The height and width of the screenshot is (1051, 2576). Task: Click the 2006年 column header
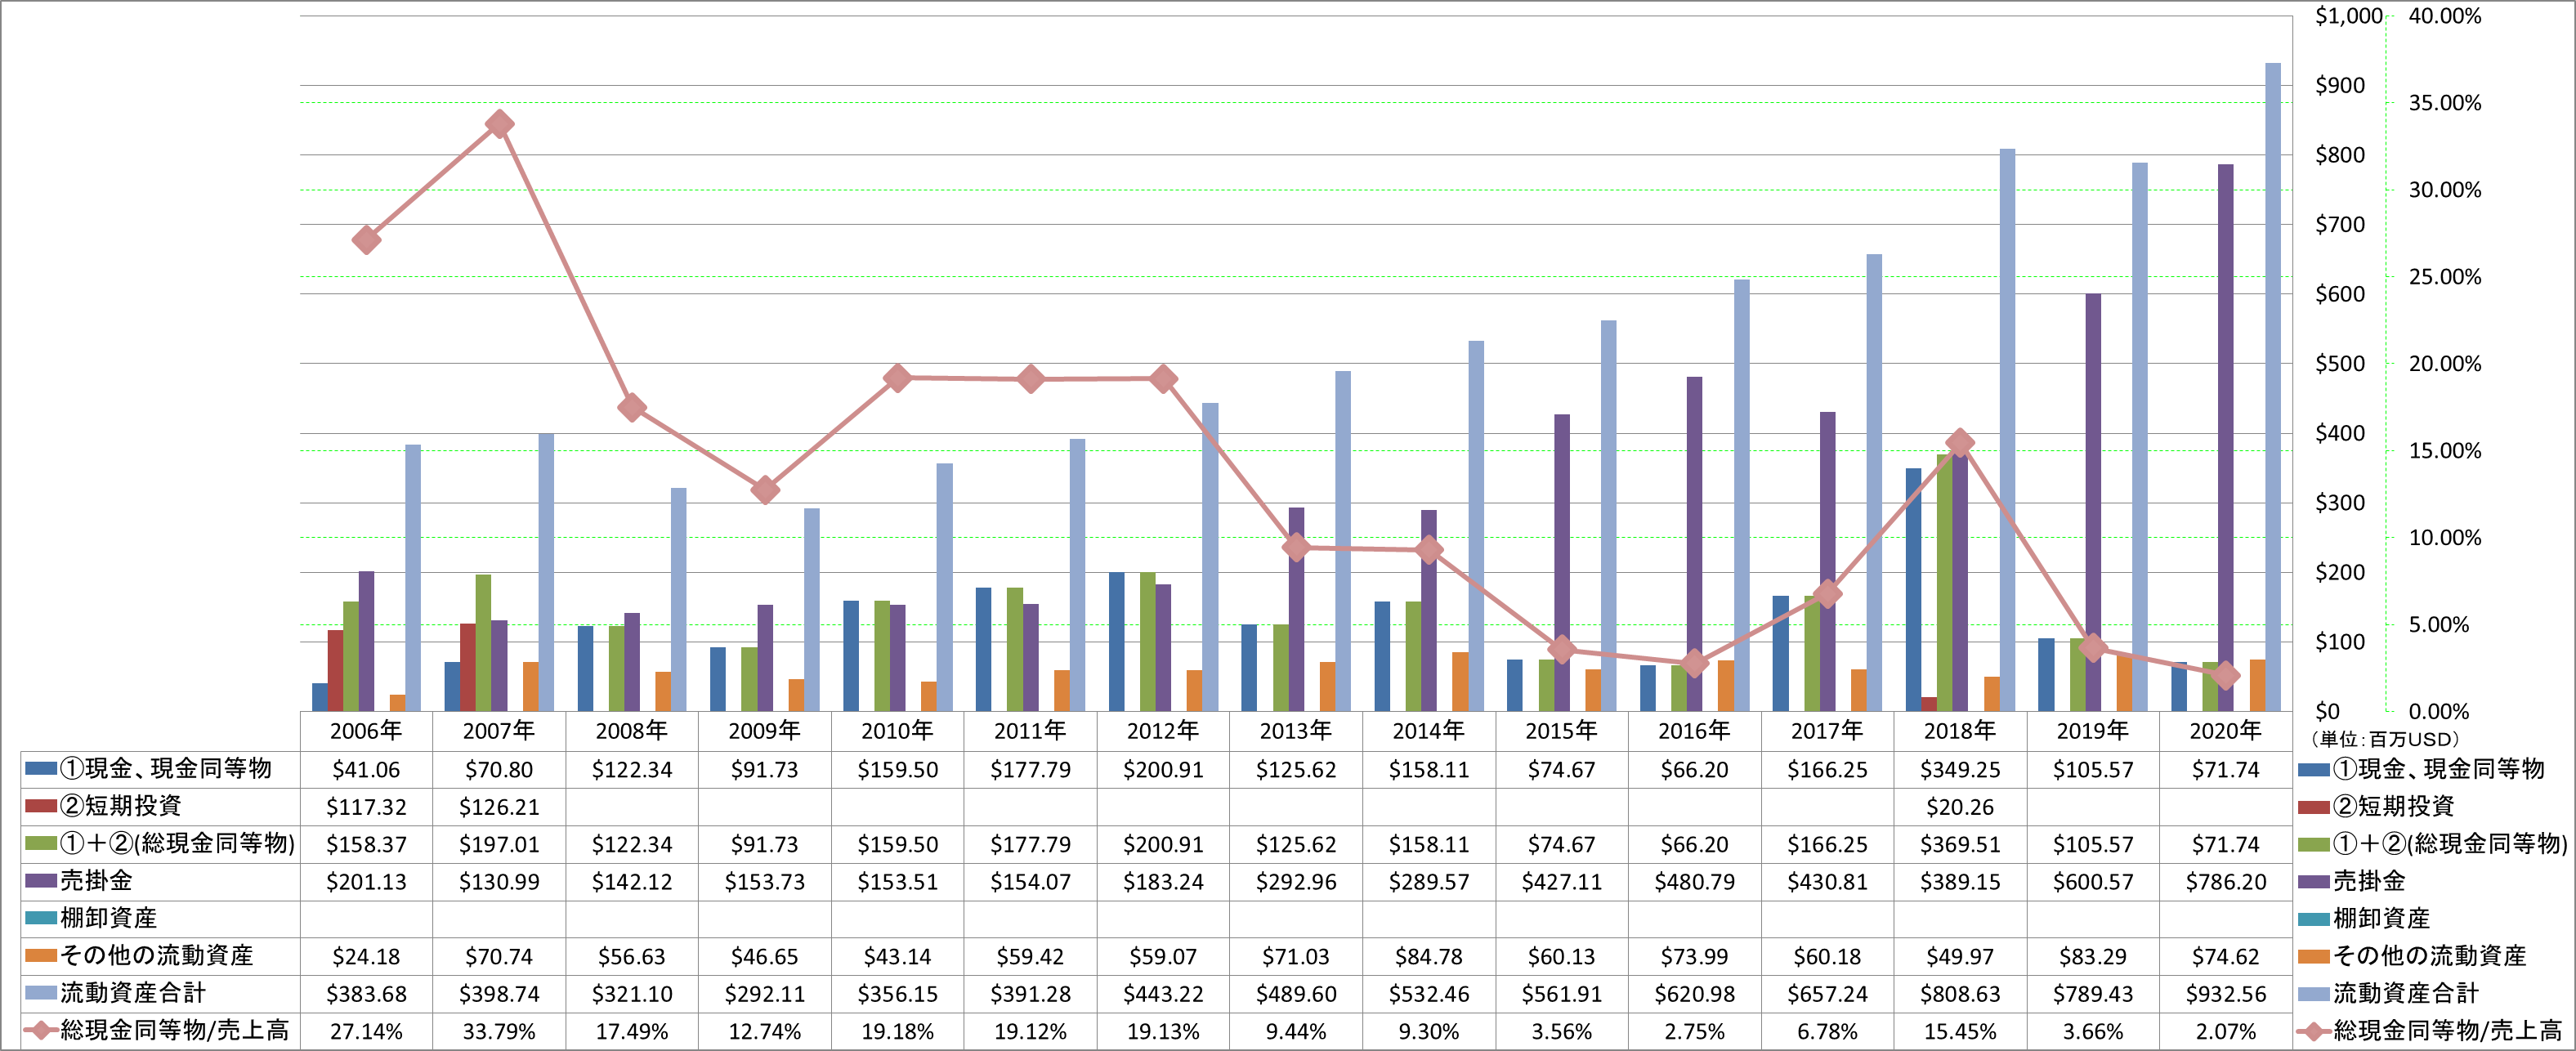366,731
